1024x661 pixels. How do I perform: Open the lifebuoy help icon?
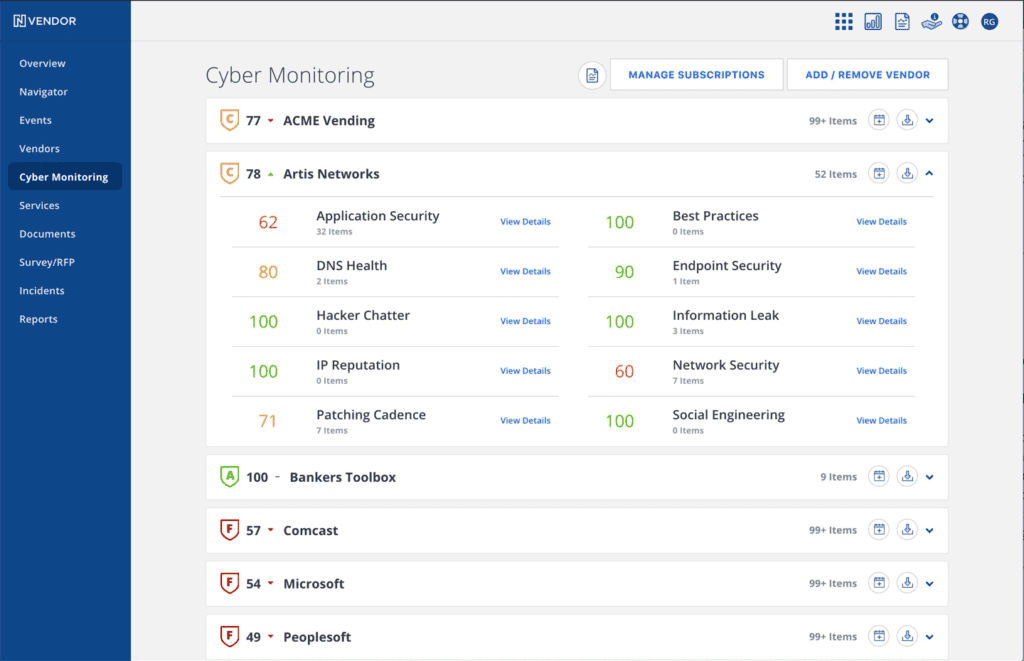click(x=960, y=20)
